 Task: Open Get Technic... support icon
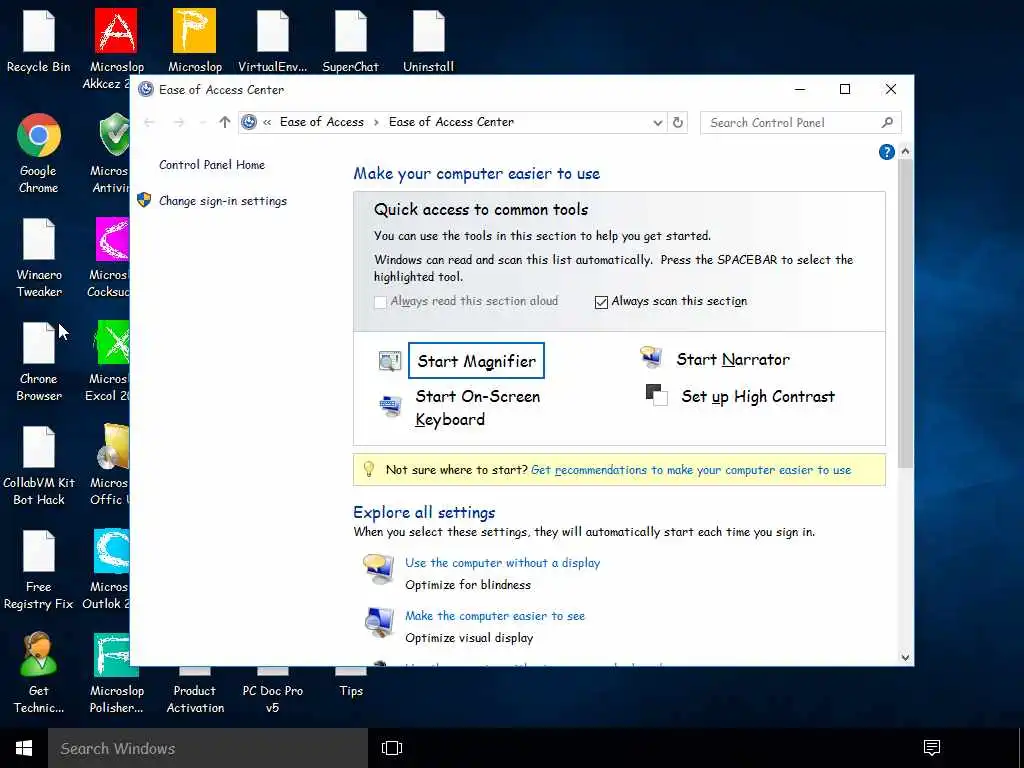[39, 673]
